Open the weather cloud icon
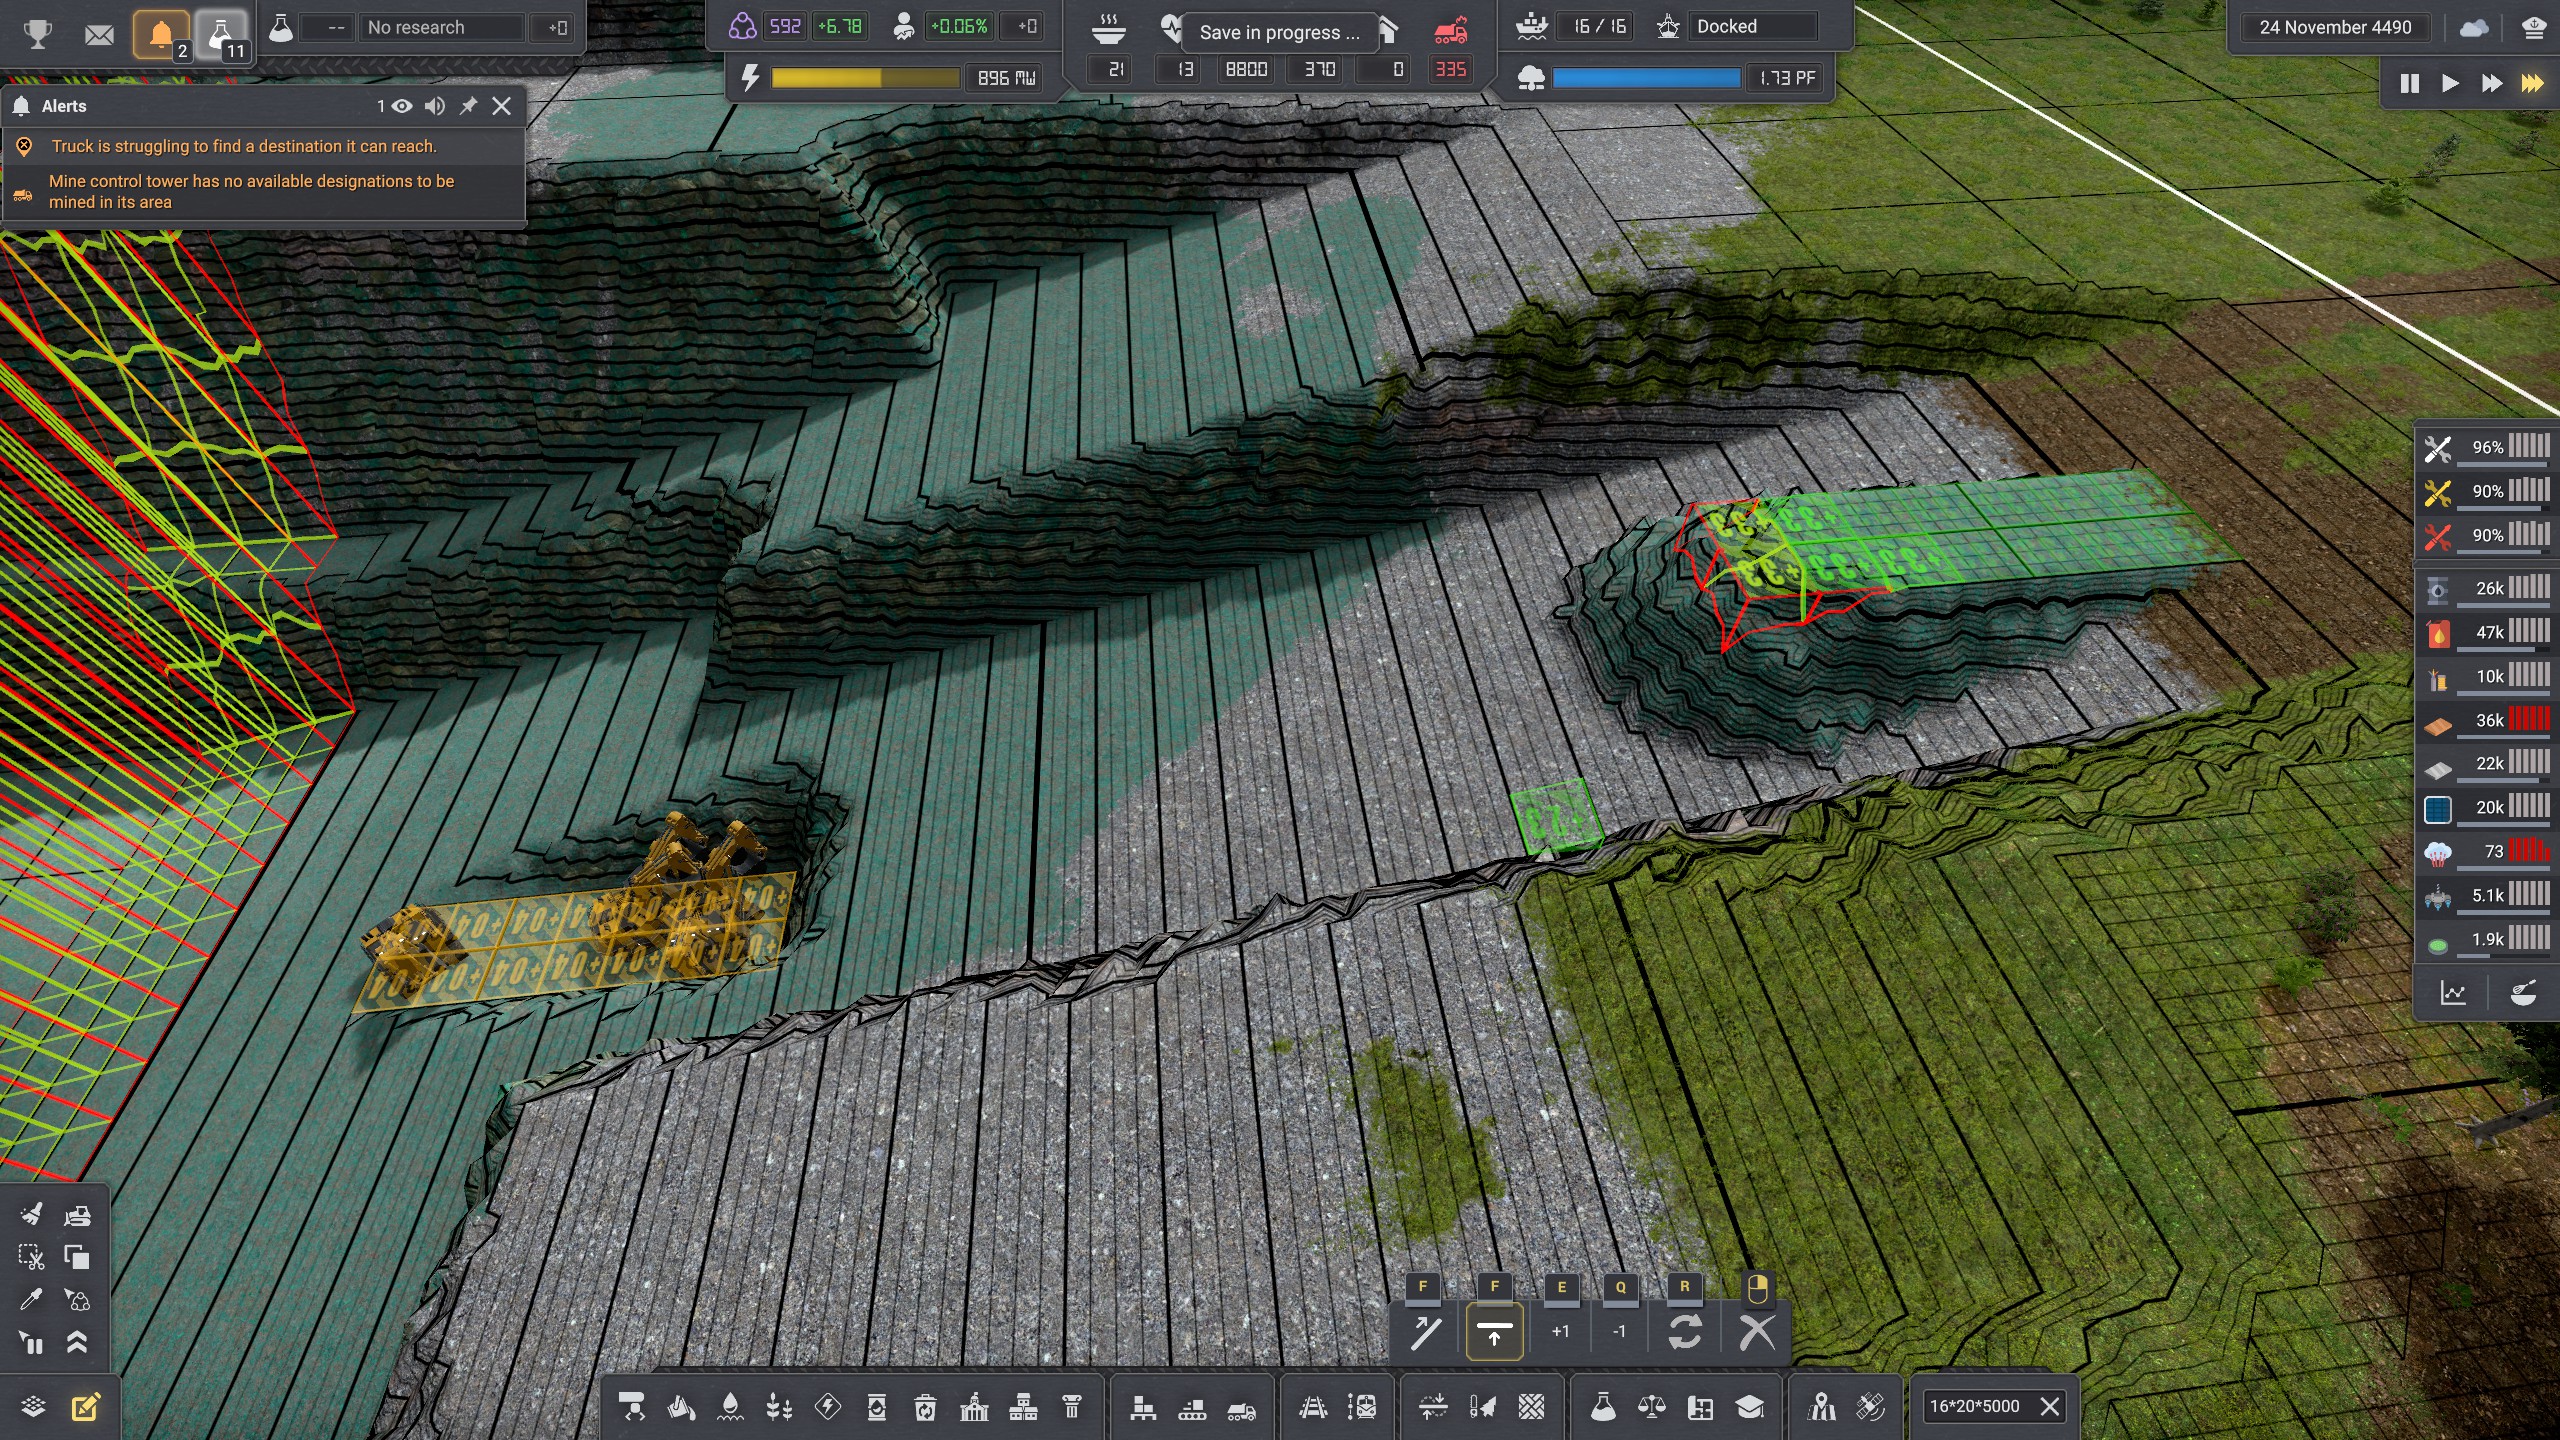 [2474, 28]
